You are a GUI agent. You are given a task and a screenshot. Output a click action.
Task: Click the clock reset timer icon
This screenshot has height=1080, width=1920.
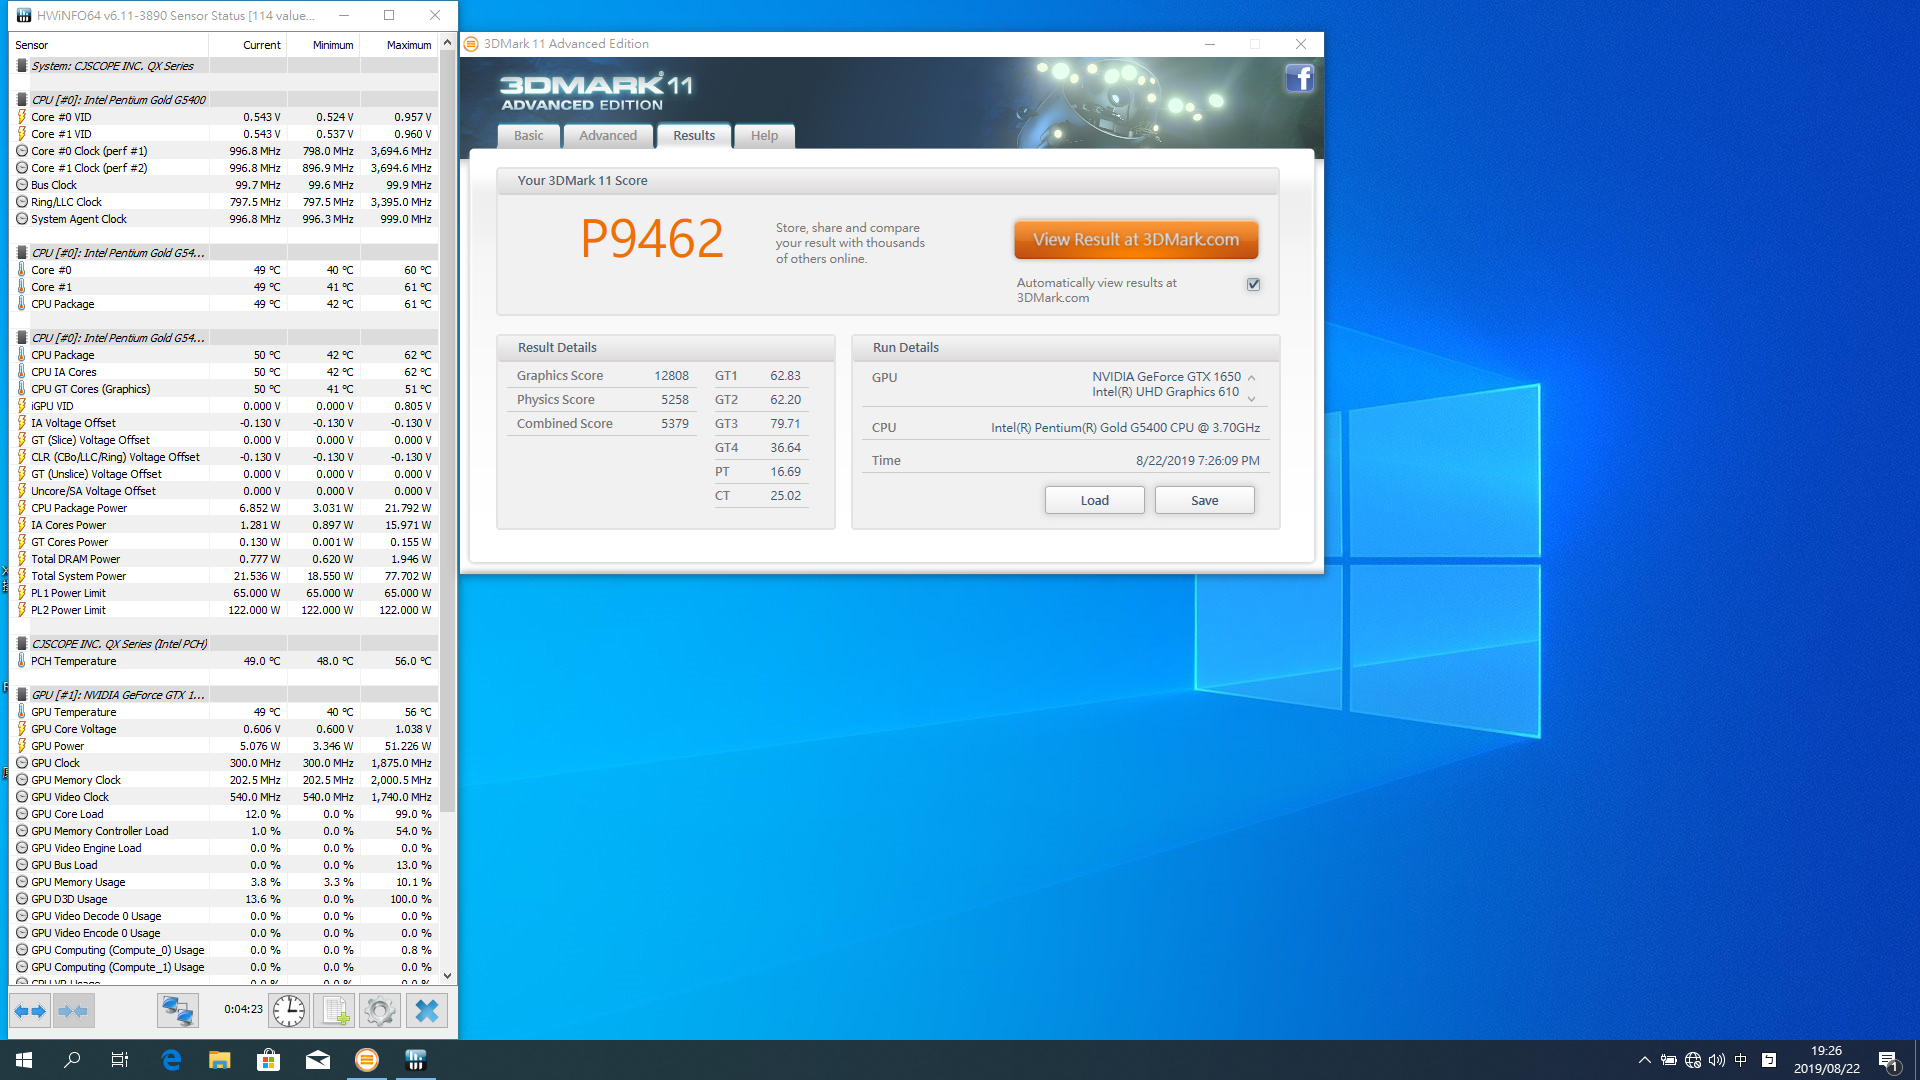(289, 1011)
